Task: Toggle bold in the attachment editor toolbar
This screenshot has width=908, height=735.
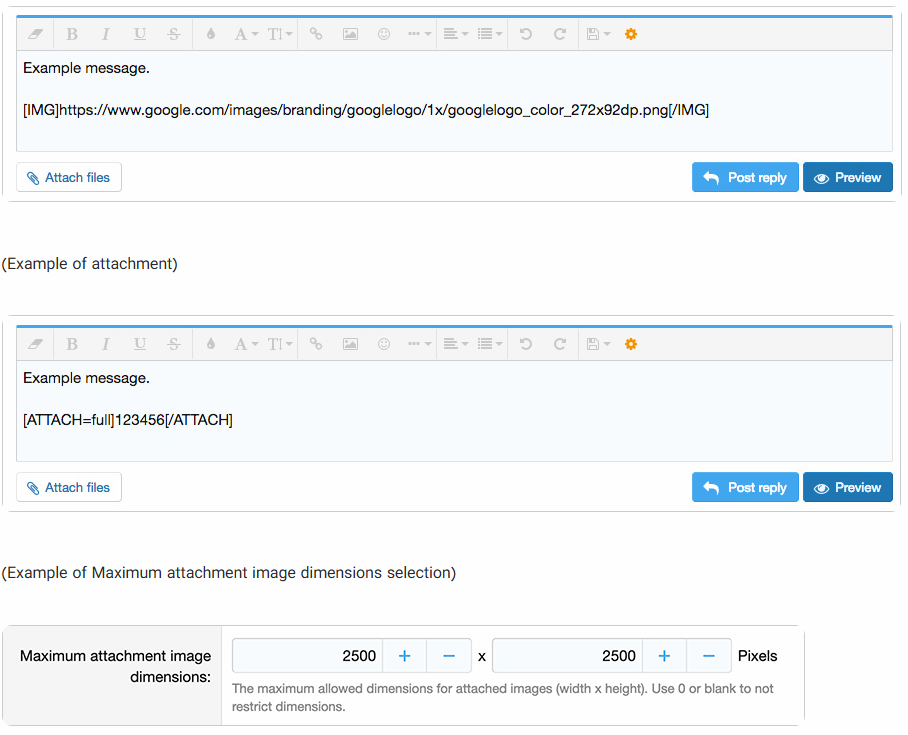Action: coord(72,344)
